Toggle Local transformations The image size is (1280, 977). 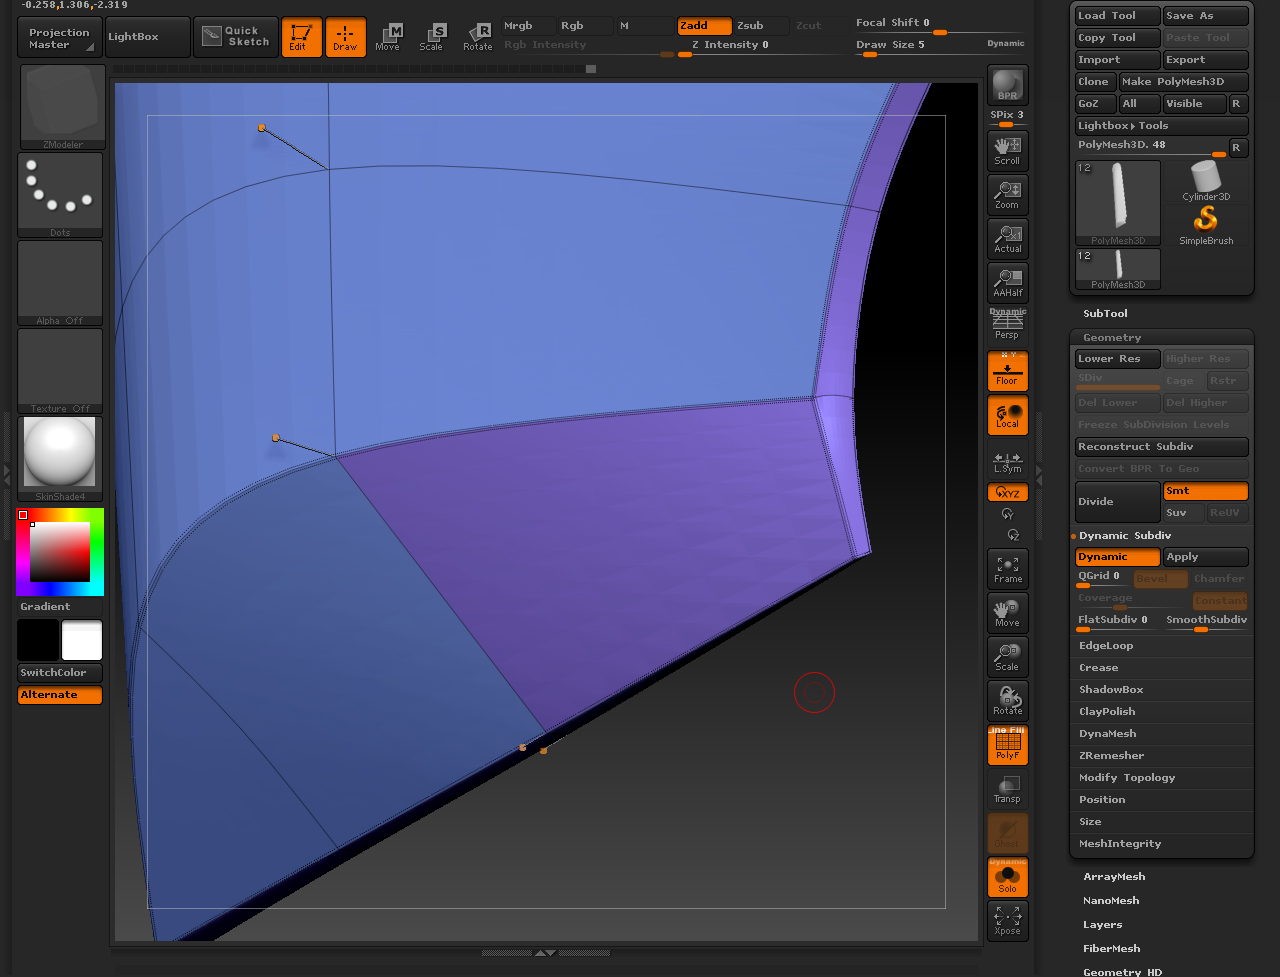[1007, 415]
